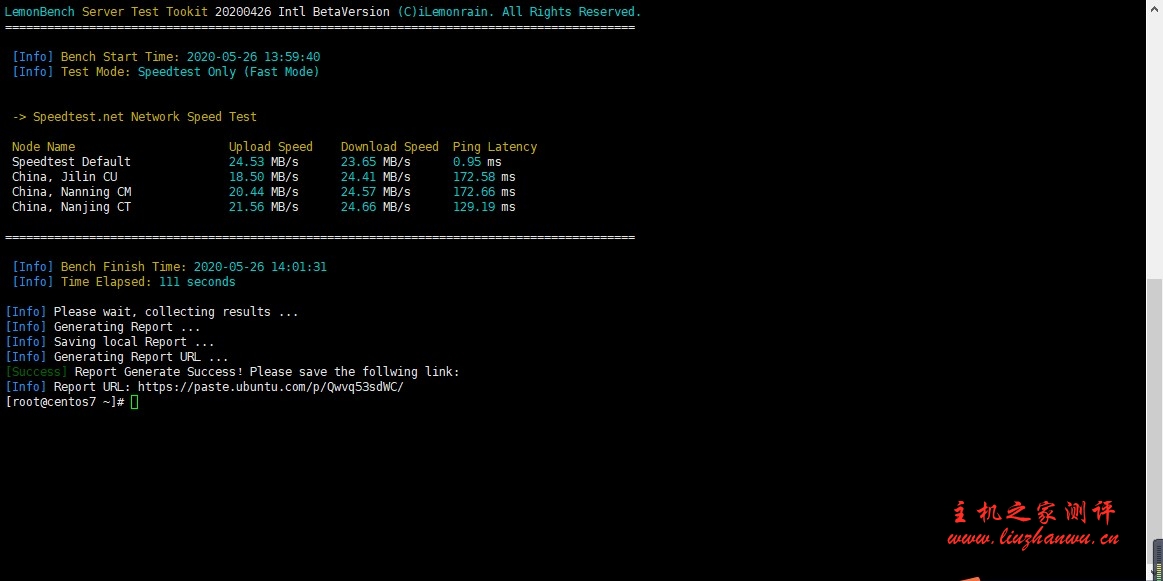This screenshot has height=581, width=1163.
Task: Select the China, Nanning CM node name
Action: pos(71,192)
